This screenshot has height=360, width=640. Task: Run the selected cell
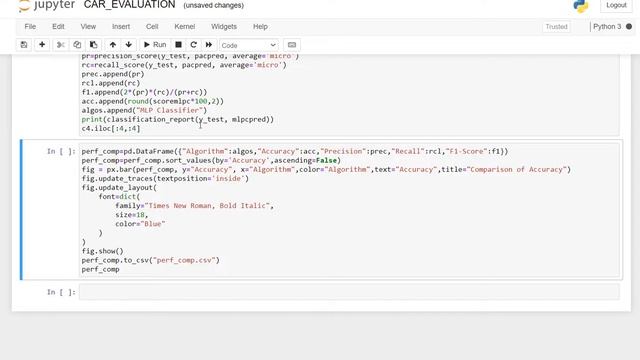coord(155,45)
